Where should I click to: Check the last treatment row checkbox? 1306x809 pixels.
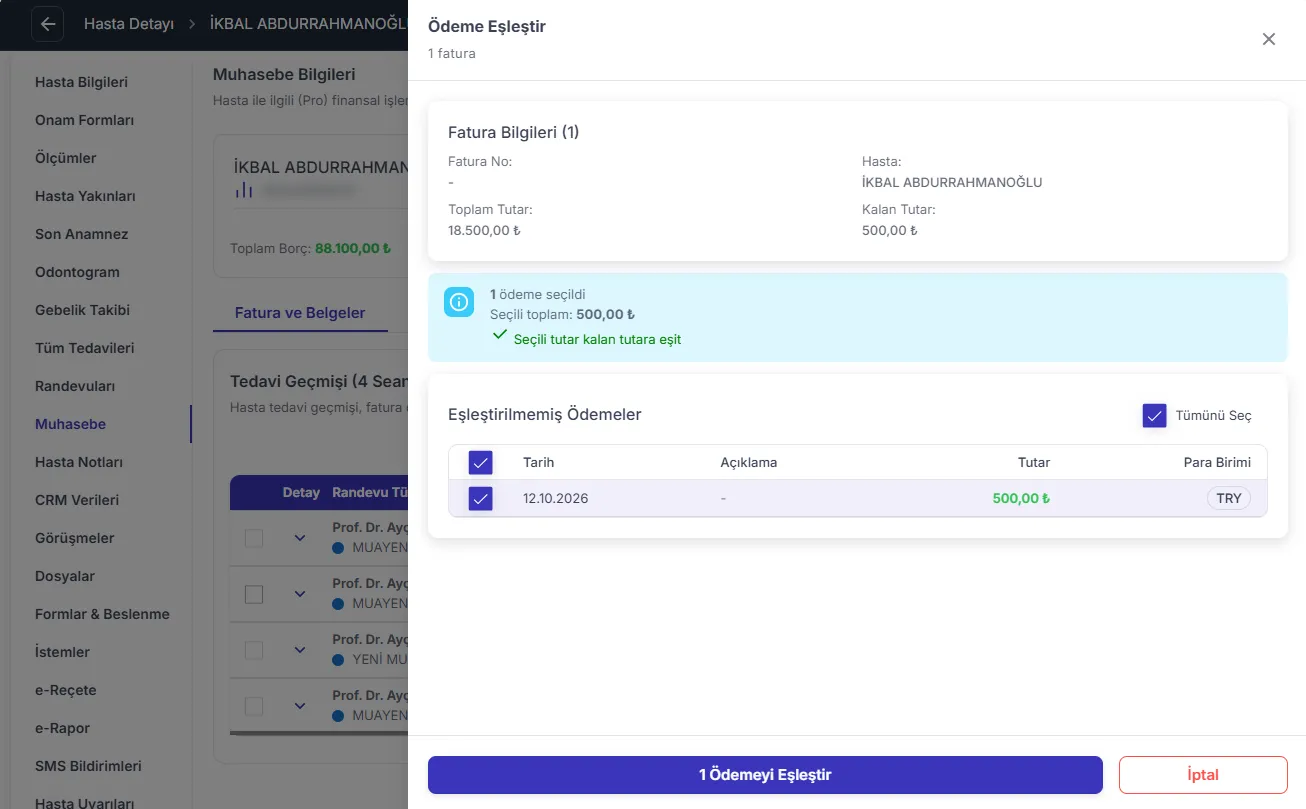point(254,706)
